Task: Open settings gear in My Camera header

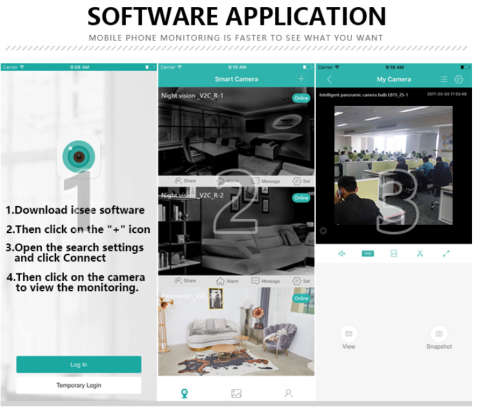Action: pos(459,79)
